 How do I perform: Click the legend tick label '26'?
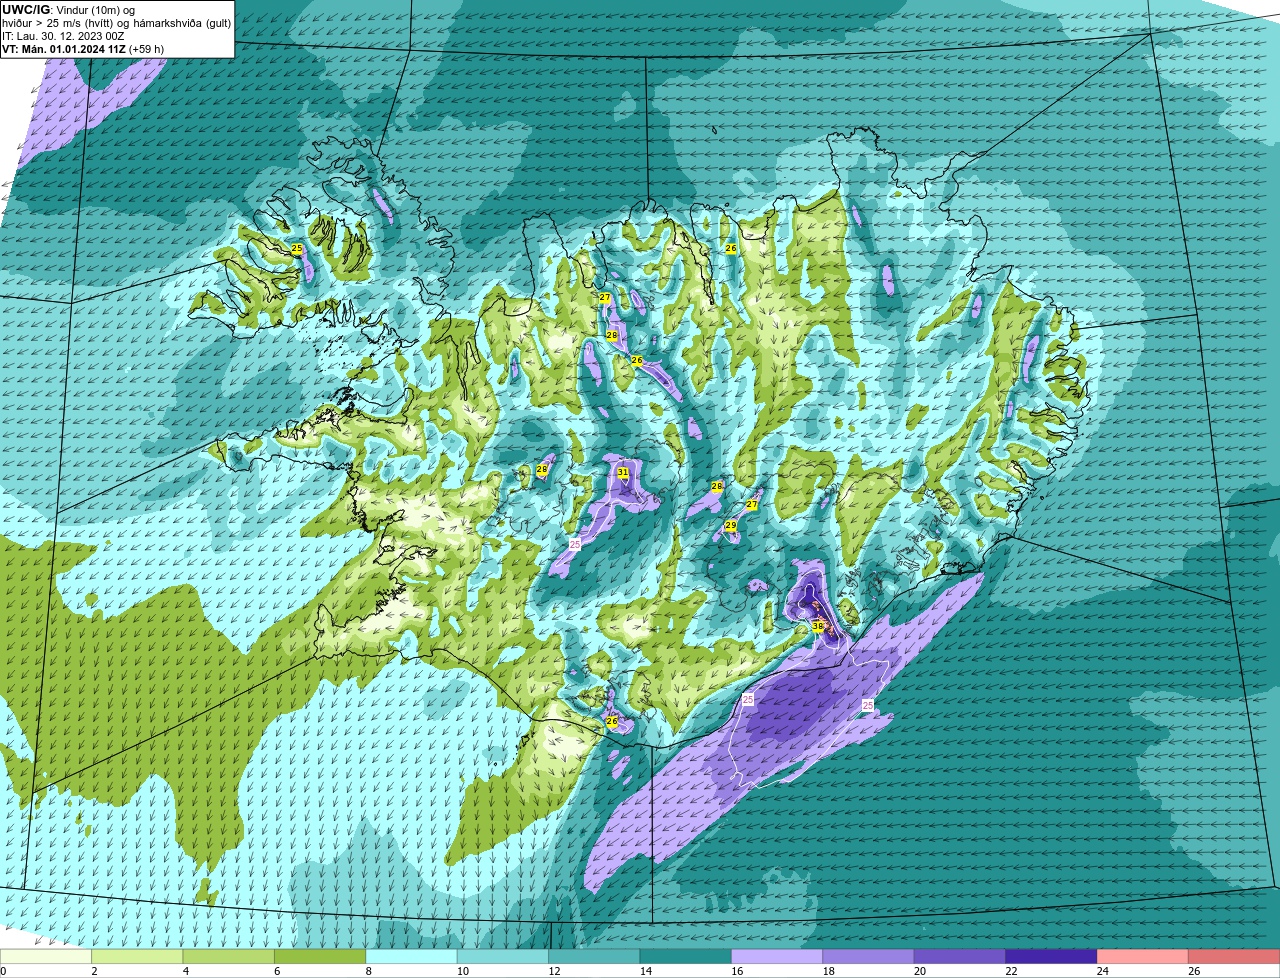1194,971
